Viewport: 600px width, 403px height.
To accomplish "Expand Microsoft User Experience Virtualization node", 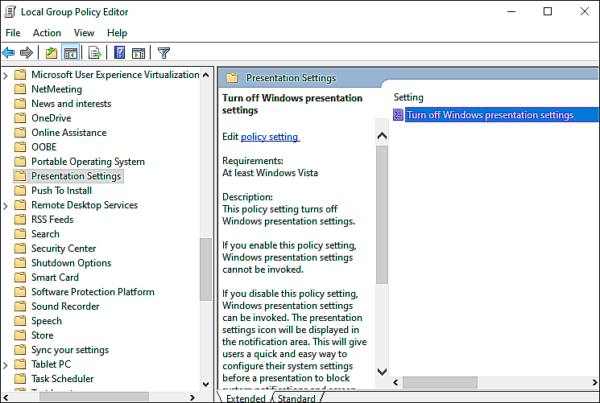I will click(x=6, y=75).
